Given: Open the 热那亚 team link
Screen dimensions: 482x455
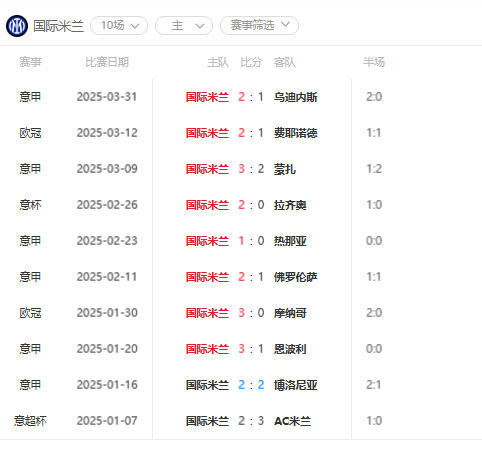Looking at the screenshot, I should (290, 241).
